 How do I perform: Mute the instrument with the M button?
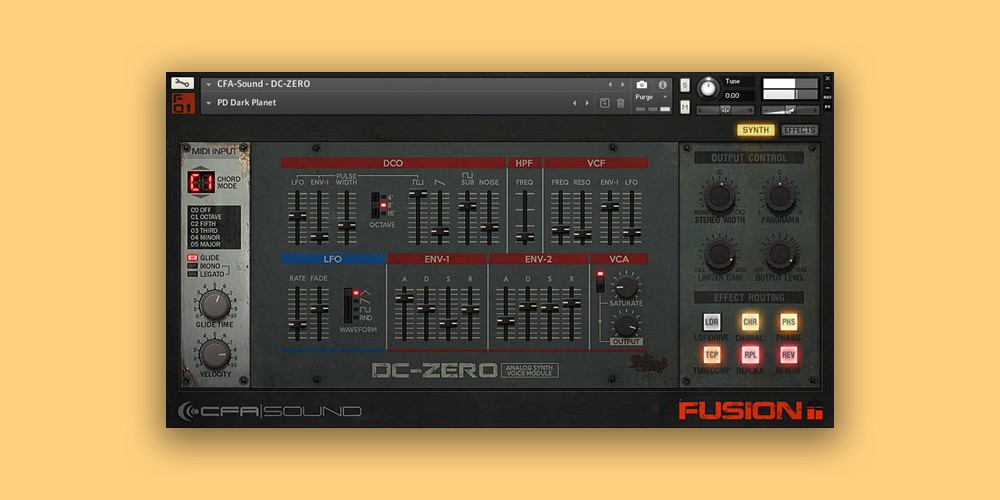[x=685, y=106]
